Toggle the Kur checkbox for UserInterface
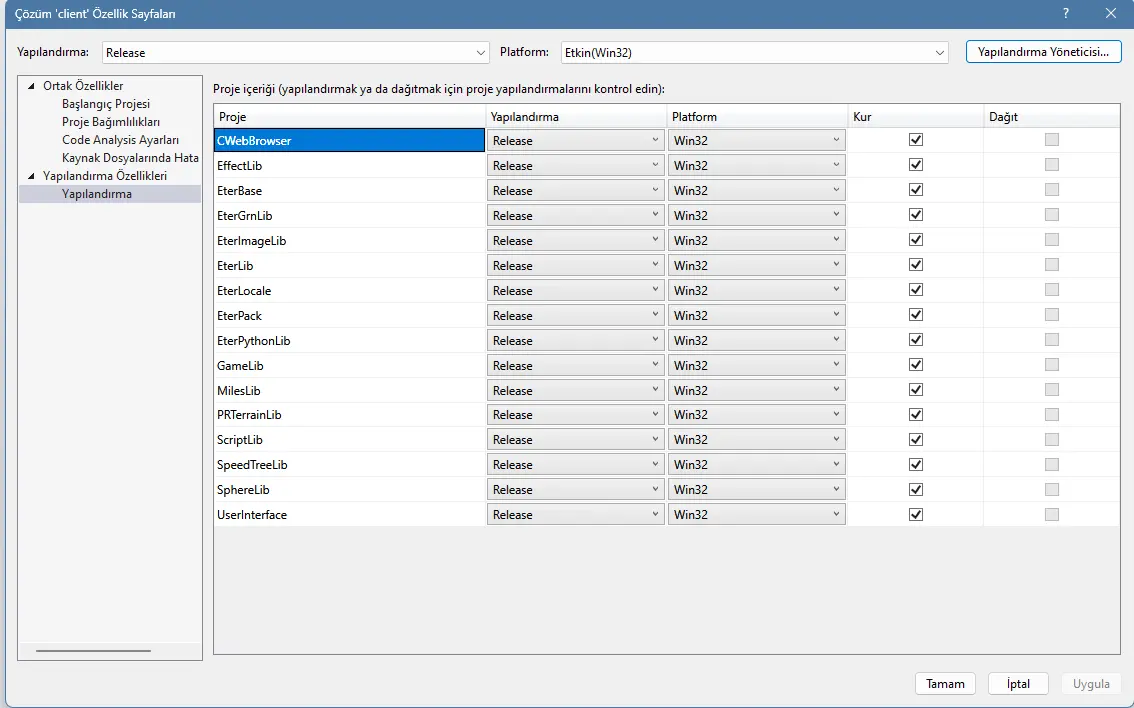Viewport: 1134px width, 708px height. click(x=915, y=514)
